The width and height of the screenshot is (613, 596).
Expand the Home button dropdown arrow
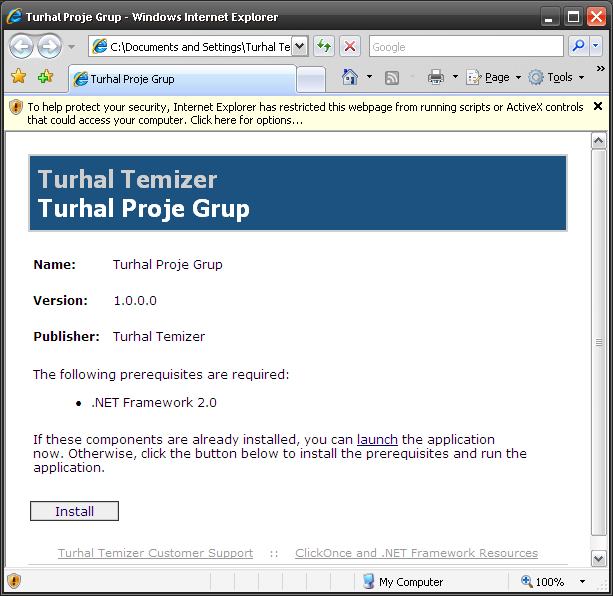point(369,77)
